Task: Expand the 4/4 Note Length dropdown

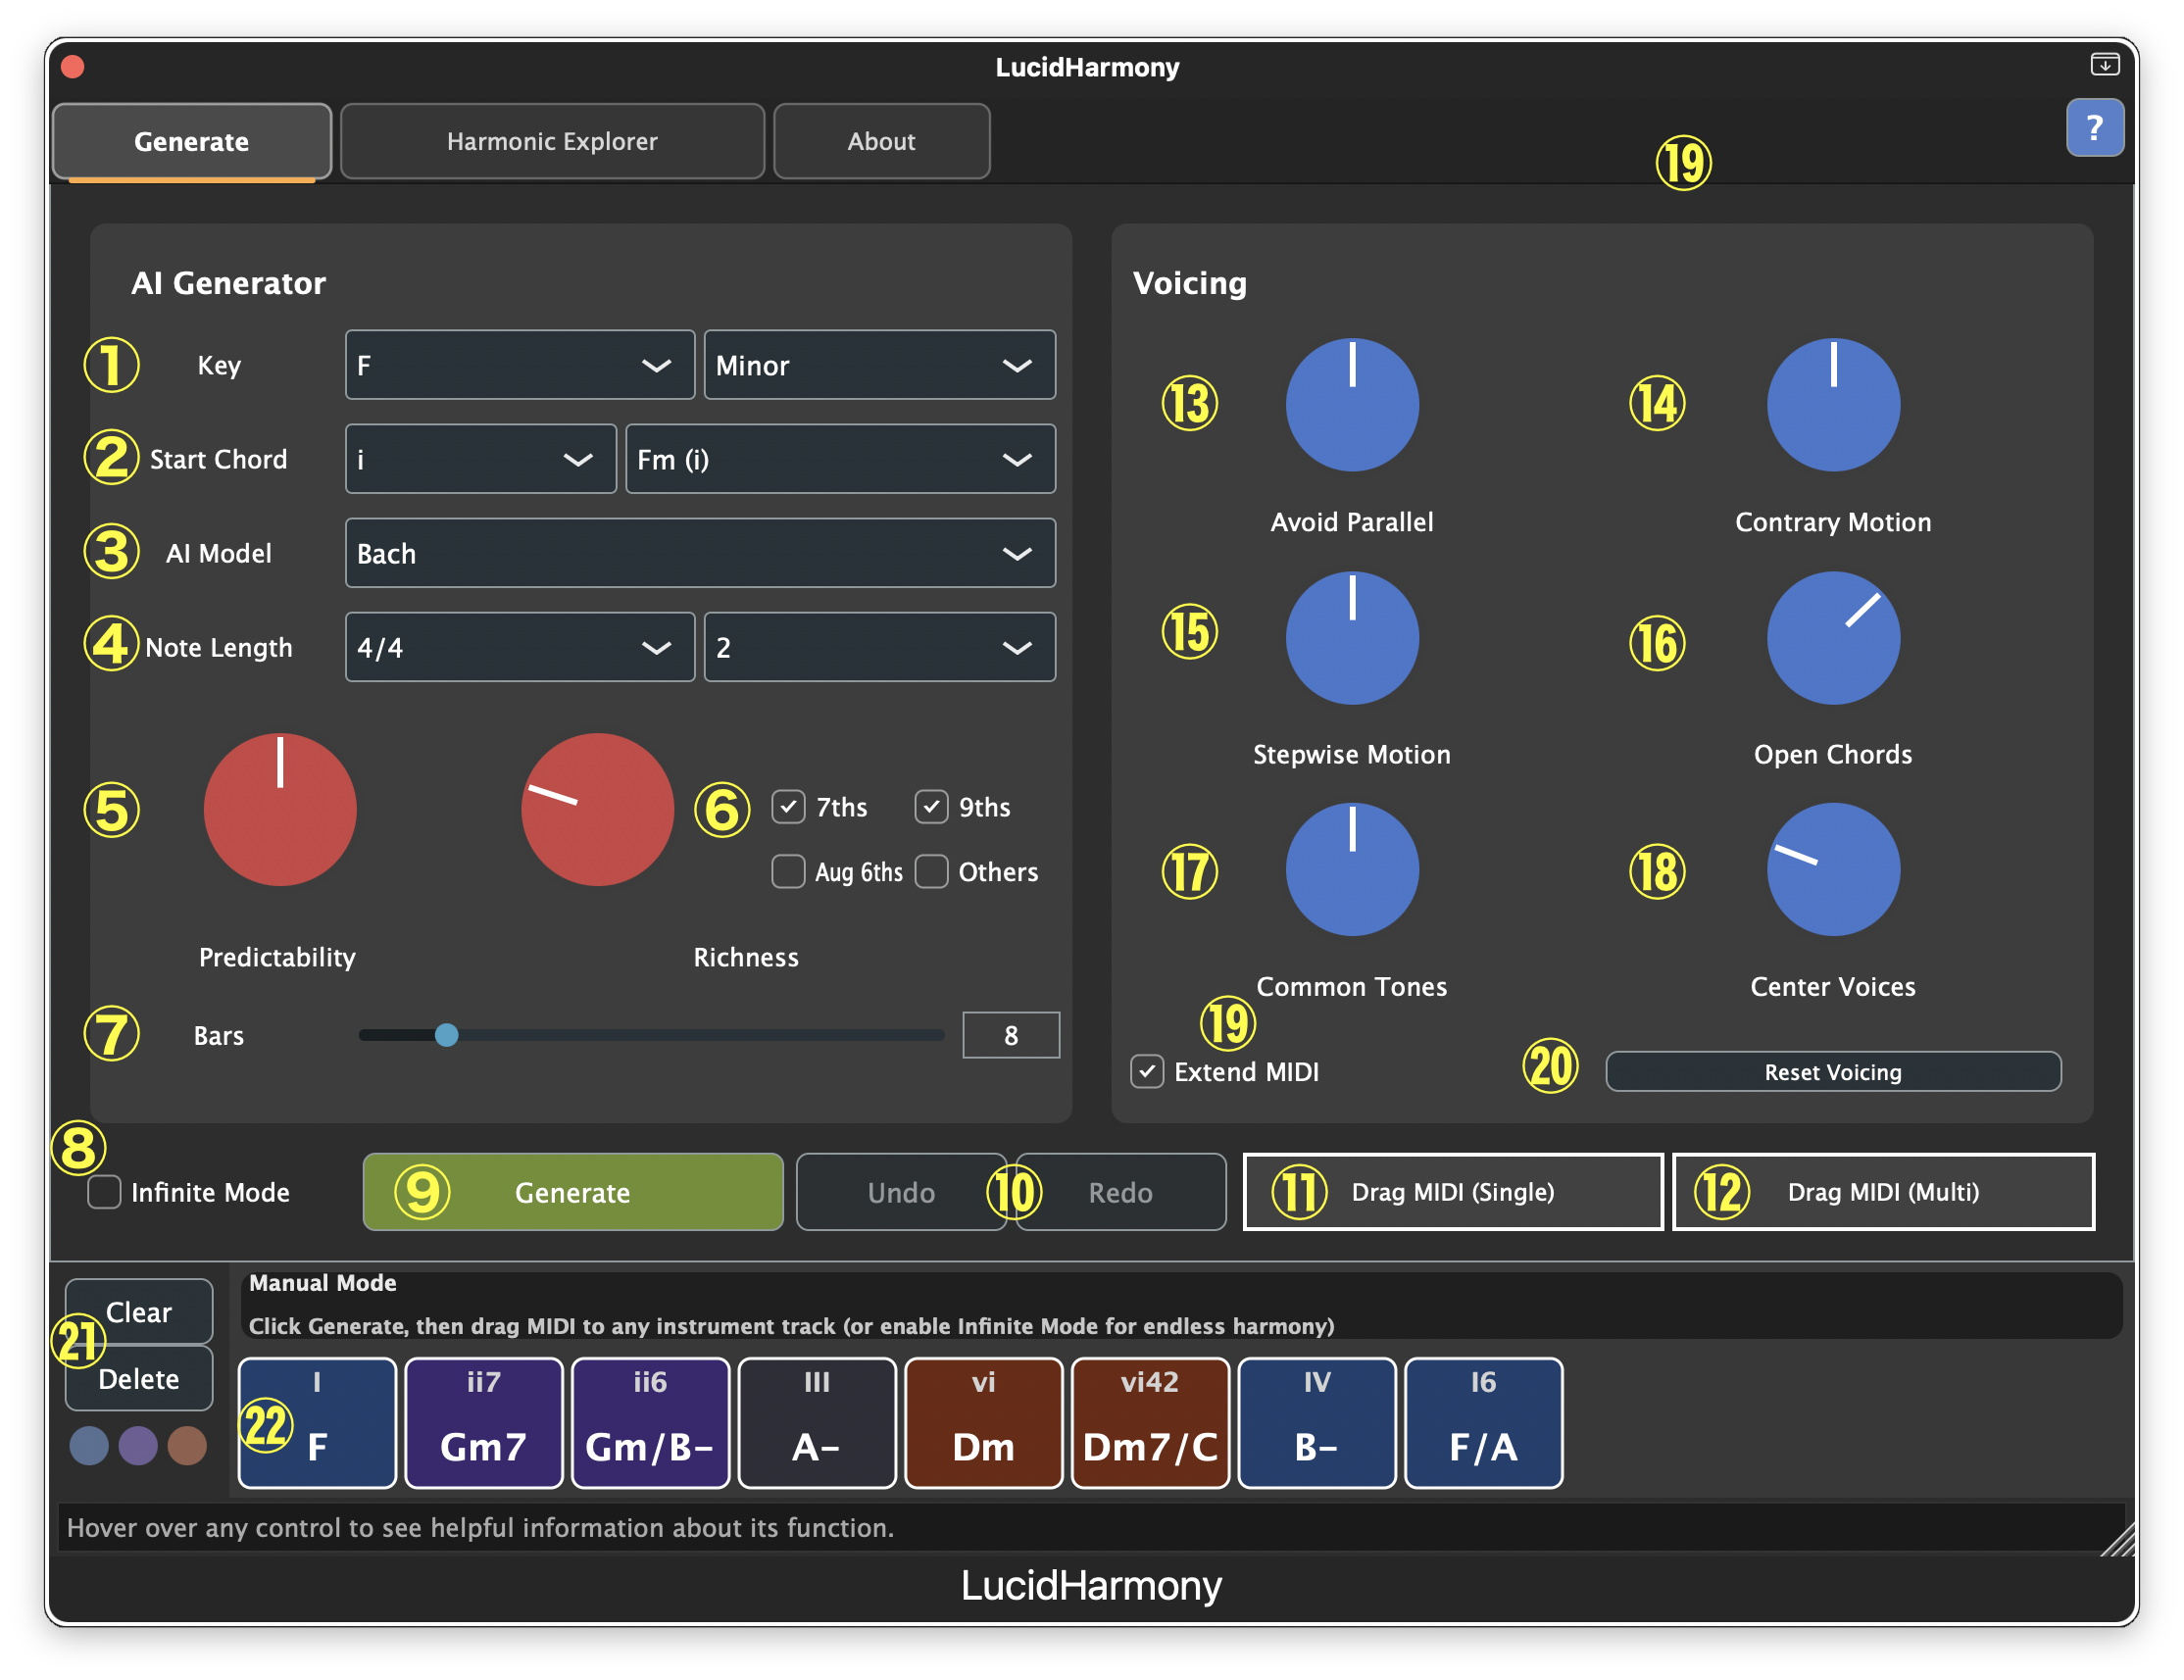Action: (x=520, y=647)
